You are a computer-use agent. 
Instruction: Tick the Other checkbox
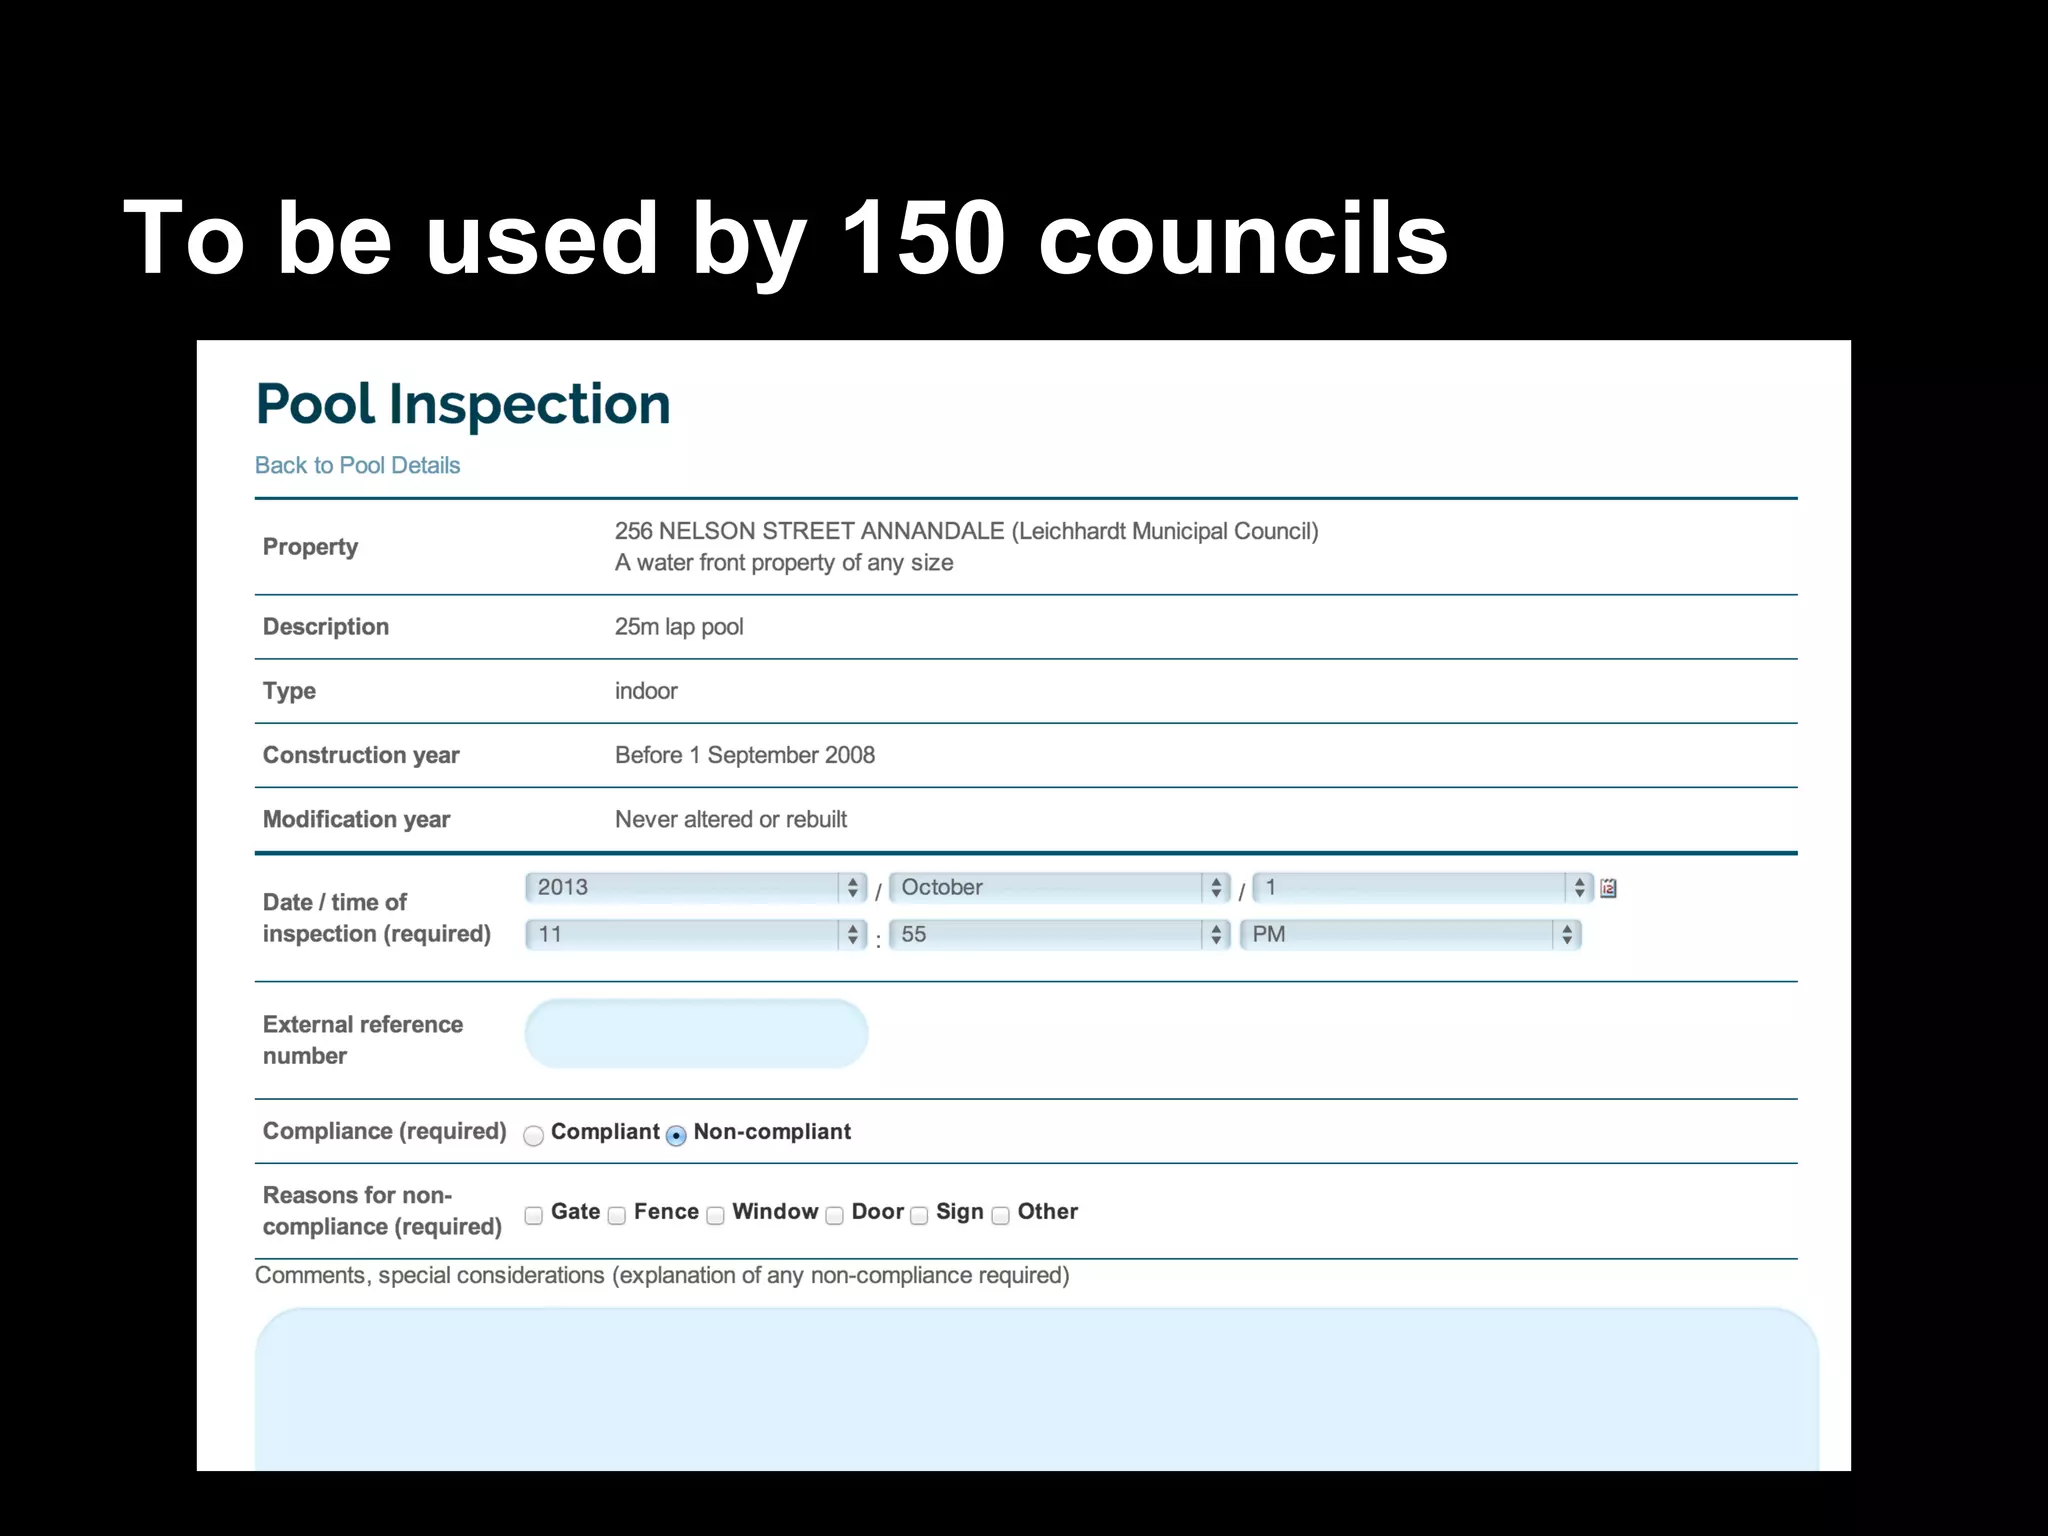(1001, 1215)
